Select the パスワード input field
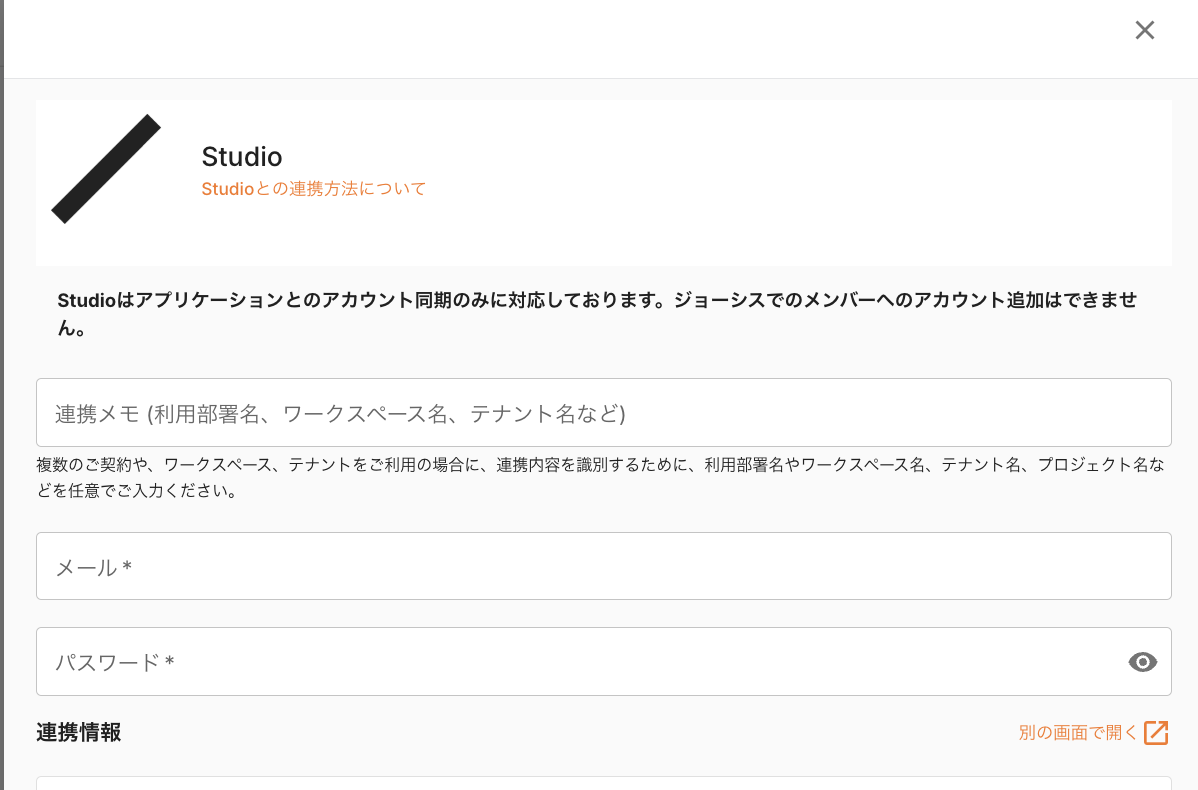 580,662
